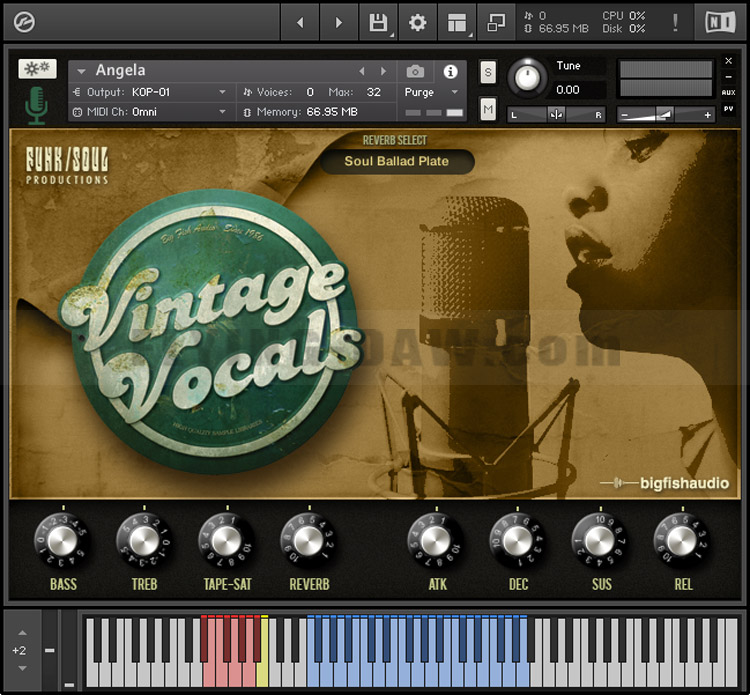Click the SUS knob
This screenshot has height=695, width=750.
599,540
